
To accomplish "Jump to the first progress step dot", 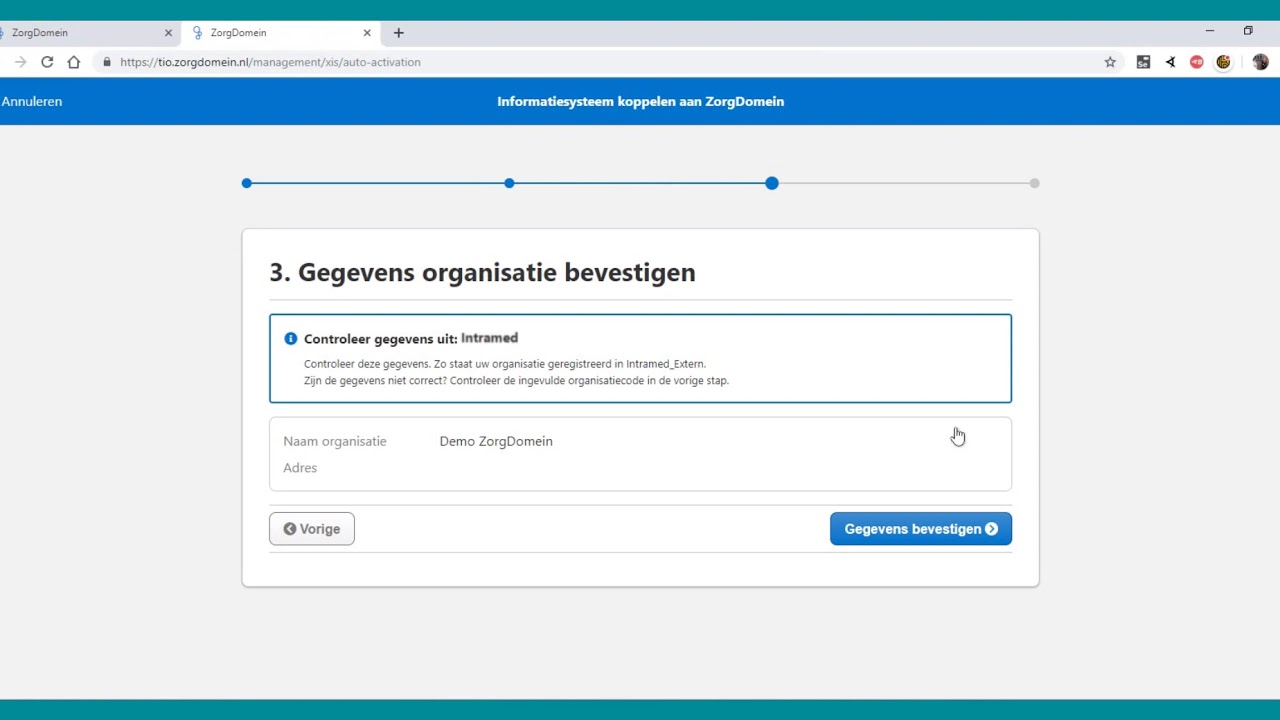I will pyautogui.click(x=247, y=183).
